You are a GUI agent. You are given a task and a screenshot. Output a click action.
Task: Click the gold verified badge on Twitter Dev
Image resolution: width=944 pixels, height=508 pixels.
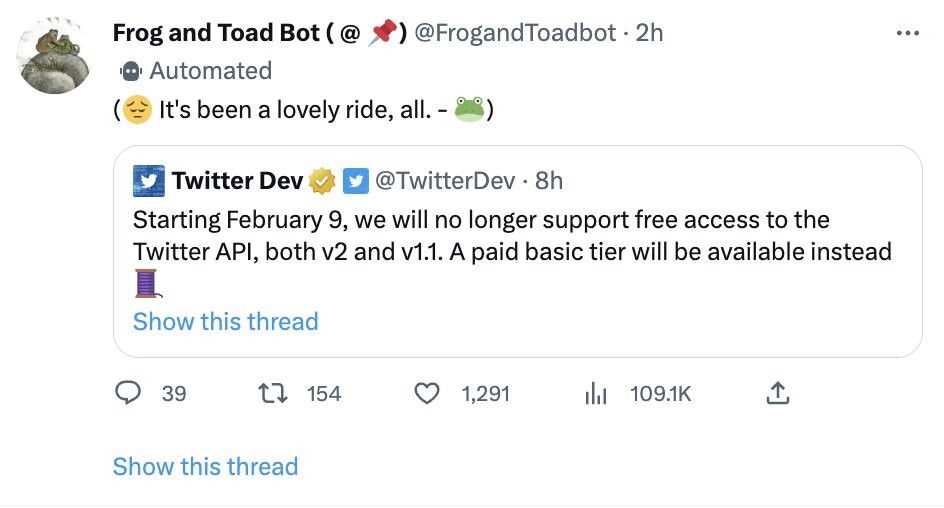(322, 181)
